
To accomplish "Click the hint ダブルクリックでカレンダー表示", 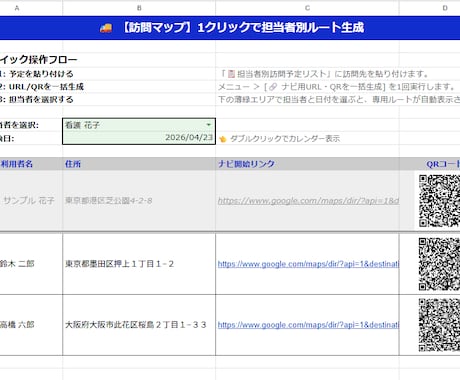I will point(285,138).
